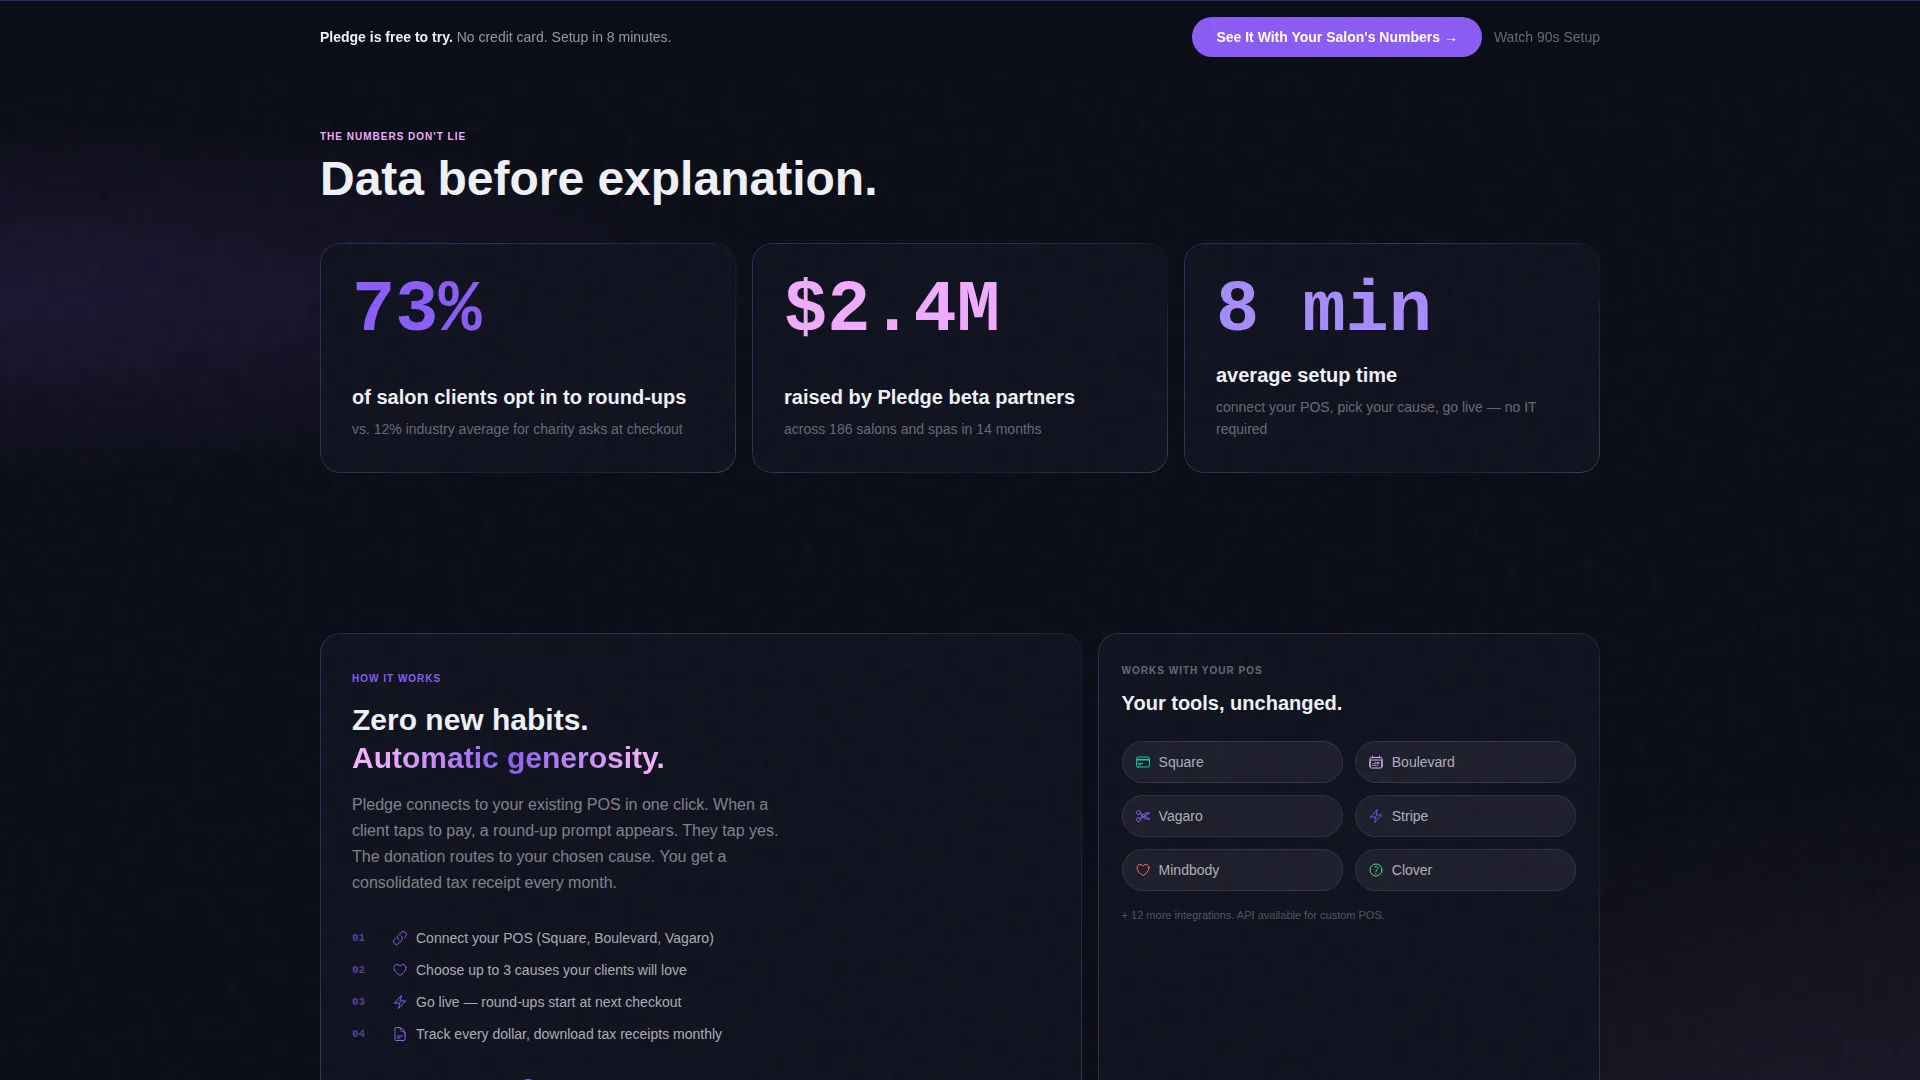Click the 'WORKS WITH YOUR POS' label

tap(1191, 670)
